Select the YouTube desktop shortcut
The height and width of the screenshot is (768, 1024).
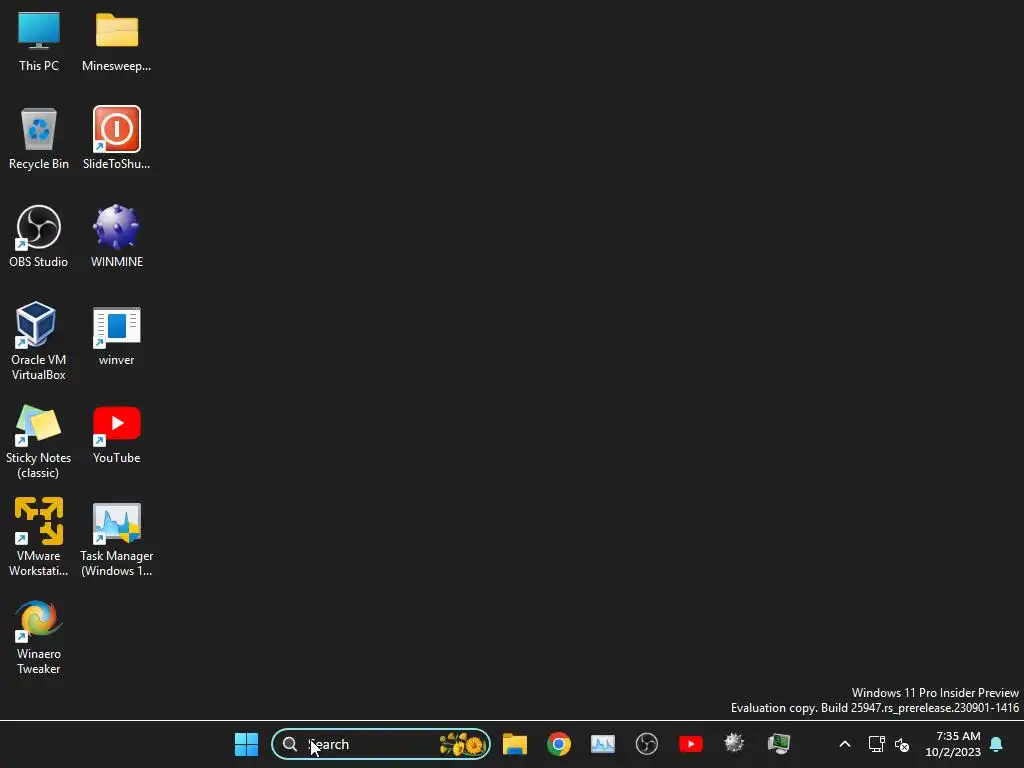coord(116,434)
